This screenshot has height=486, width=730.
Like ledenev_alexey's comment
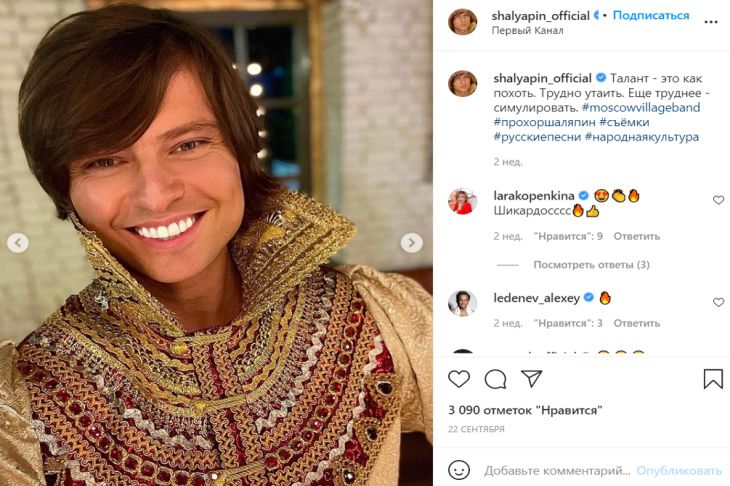[x=718, y=302]
